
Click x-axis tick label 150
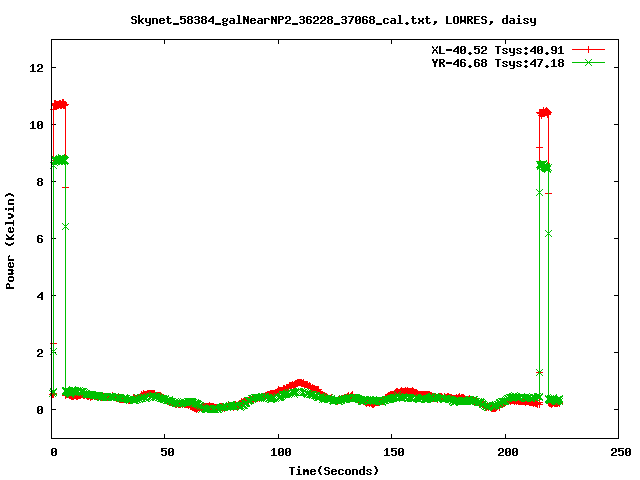pos(394,452)
